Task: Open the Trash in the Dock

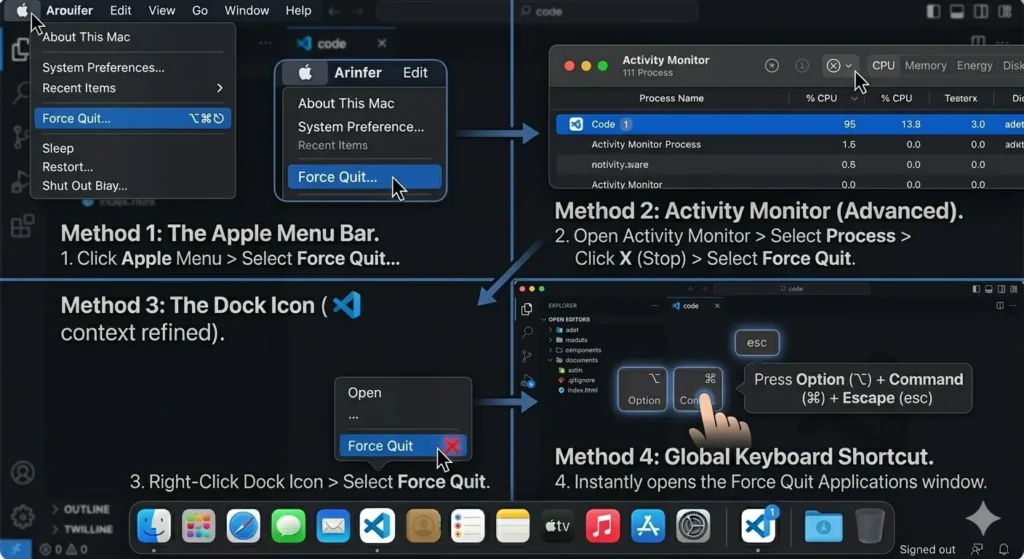Action: click(x=870, y=526)
